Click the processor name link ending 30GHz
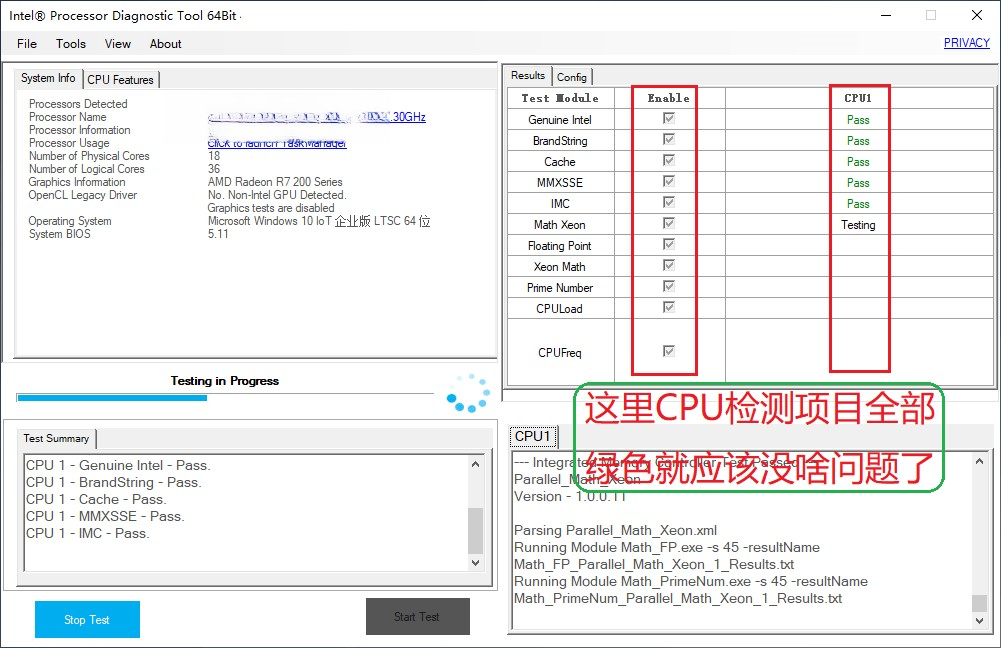1001x648 pixels. coord(317,117)
